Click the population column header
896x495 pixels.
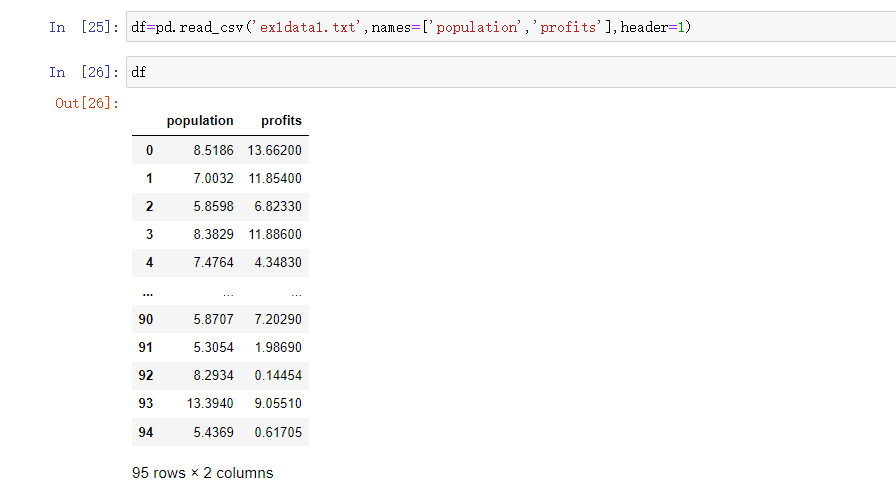coord(200,121)
